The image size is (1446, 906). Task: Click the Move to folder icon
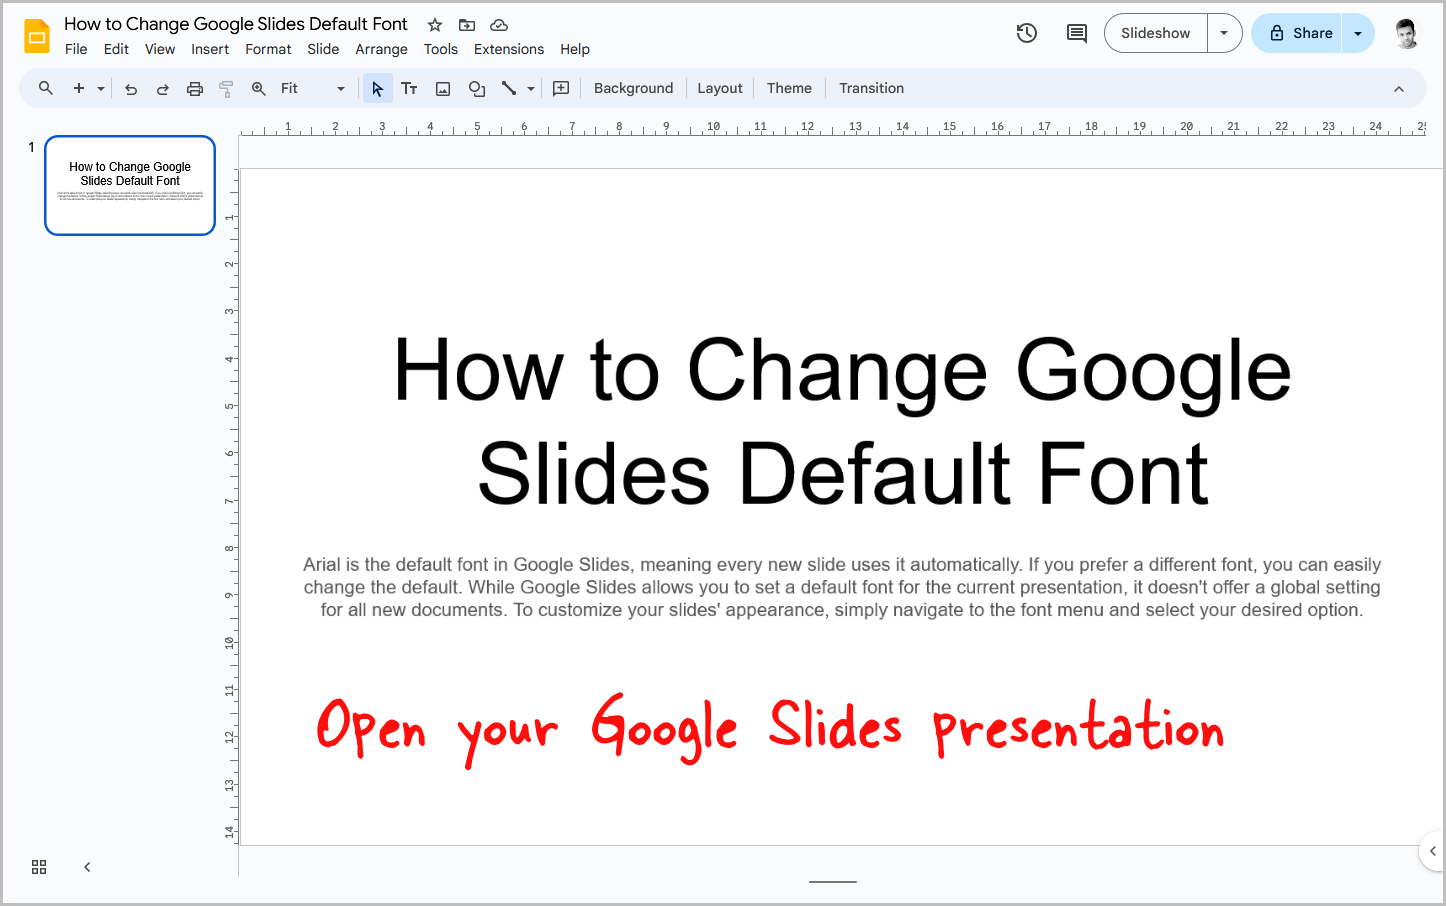coord(467,25)
